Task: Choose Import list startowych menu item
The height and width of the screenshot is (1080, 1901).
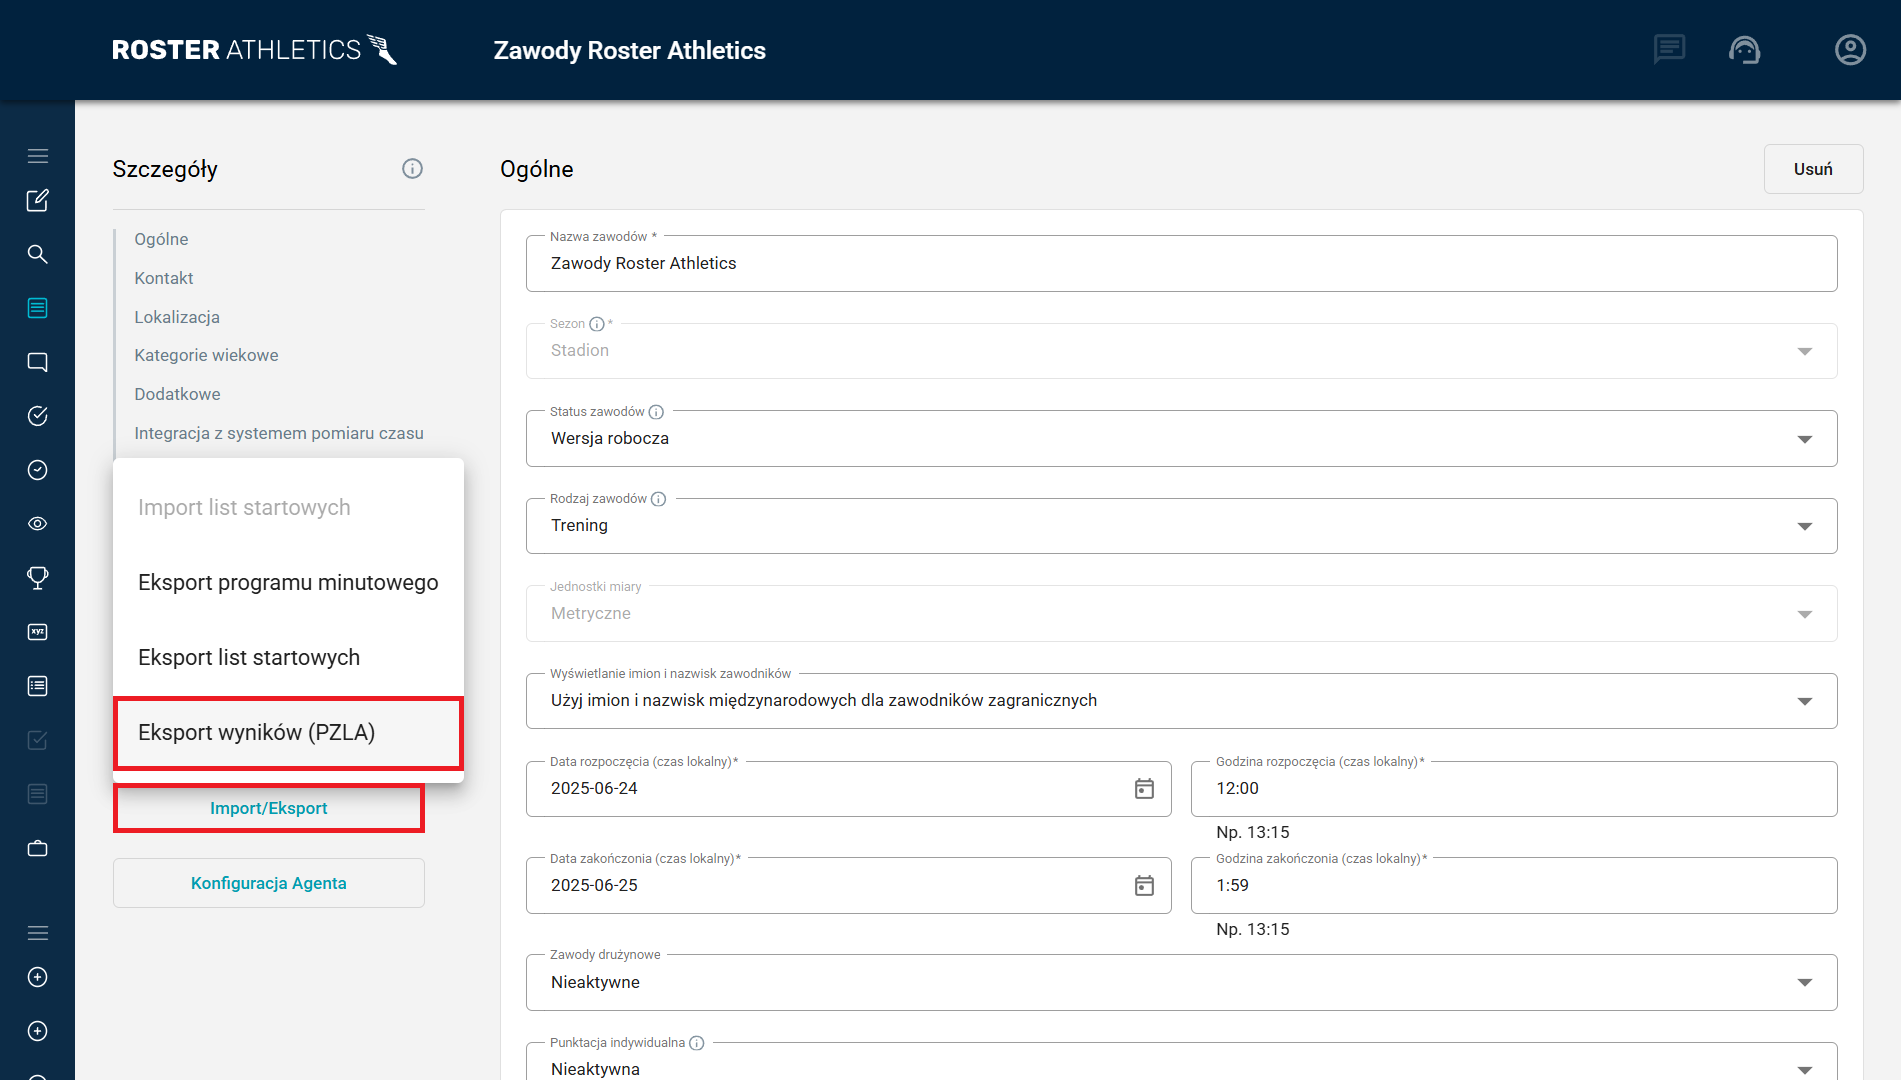Action: point(288,508)
